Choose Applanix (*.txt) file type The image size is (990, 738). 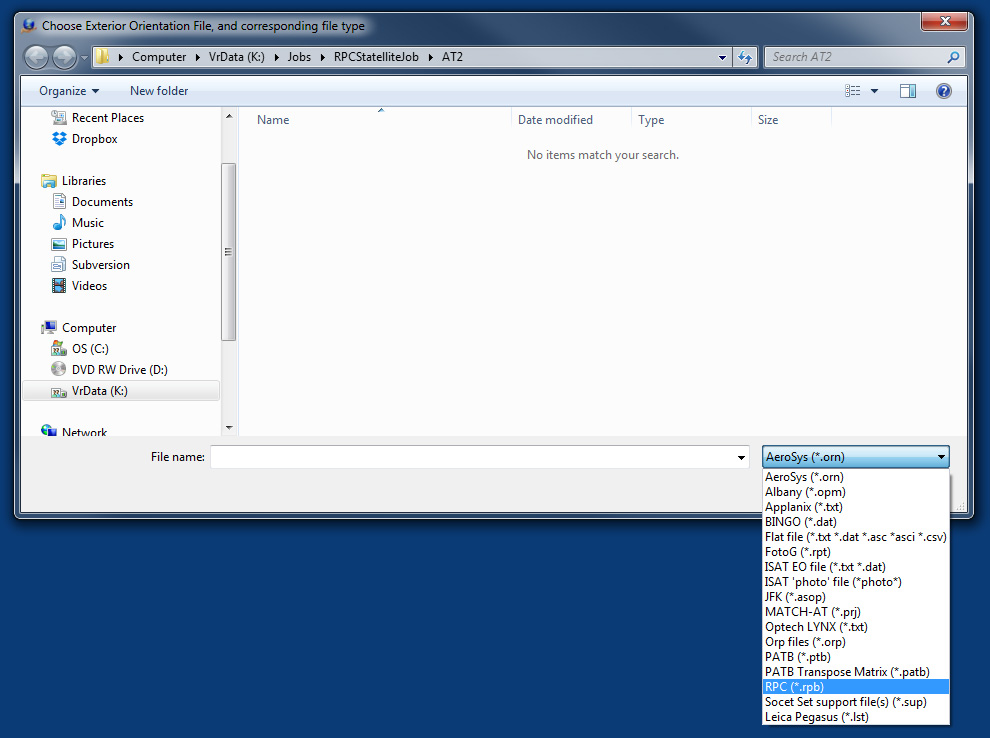(x=856, y=507)
